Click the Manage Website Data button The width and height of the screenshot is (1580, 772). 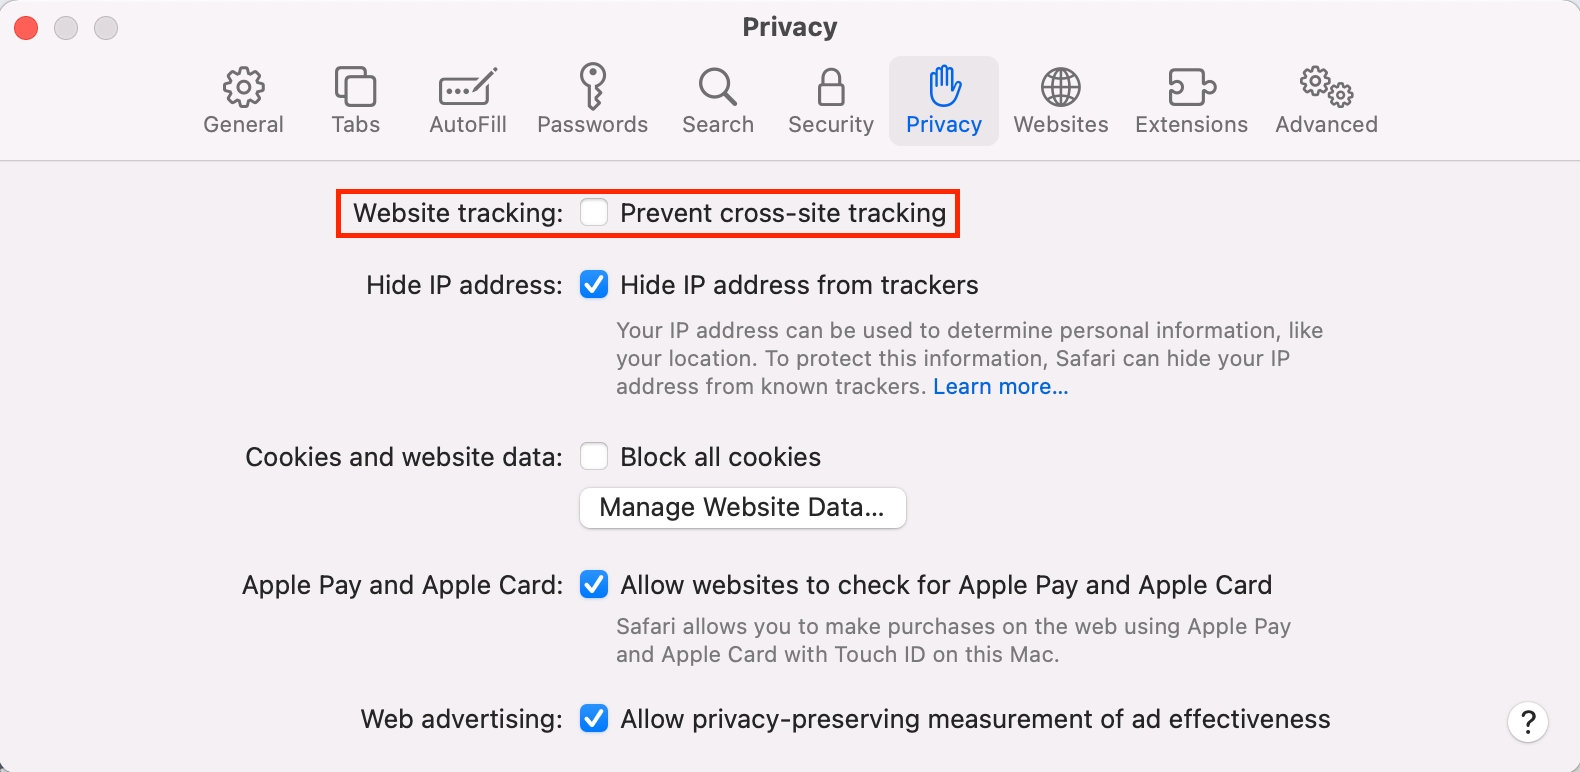tap(742, 508)
